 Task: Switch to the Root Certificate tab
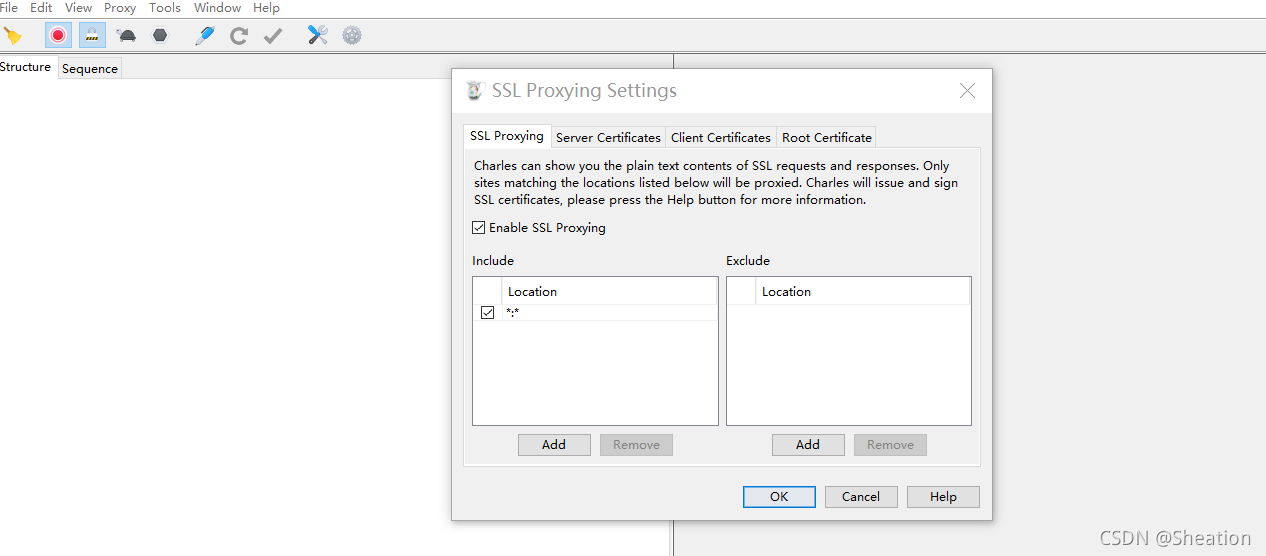(827, 137)
